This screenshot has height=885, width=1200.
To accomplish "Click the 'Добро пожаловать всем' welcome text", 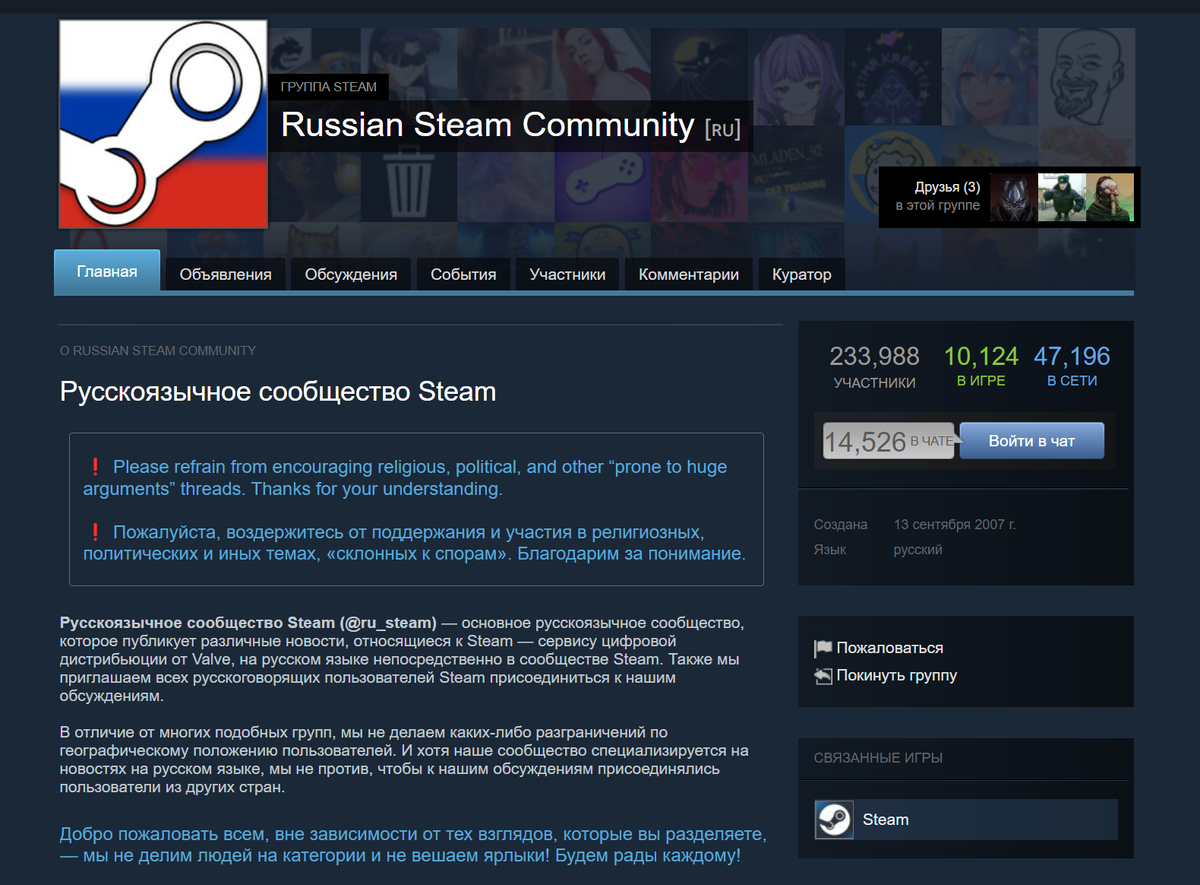I will click(413, 845).
